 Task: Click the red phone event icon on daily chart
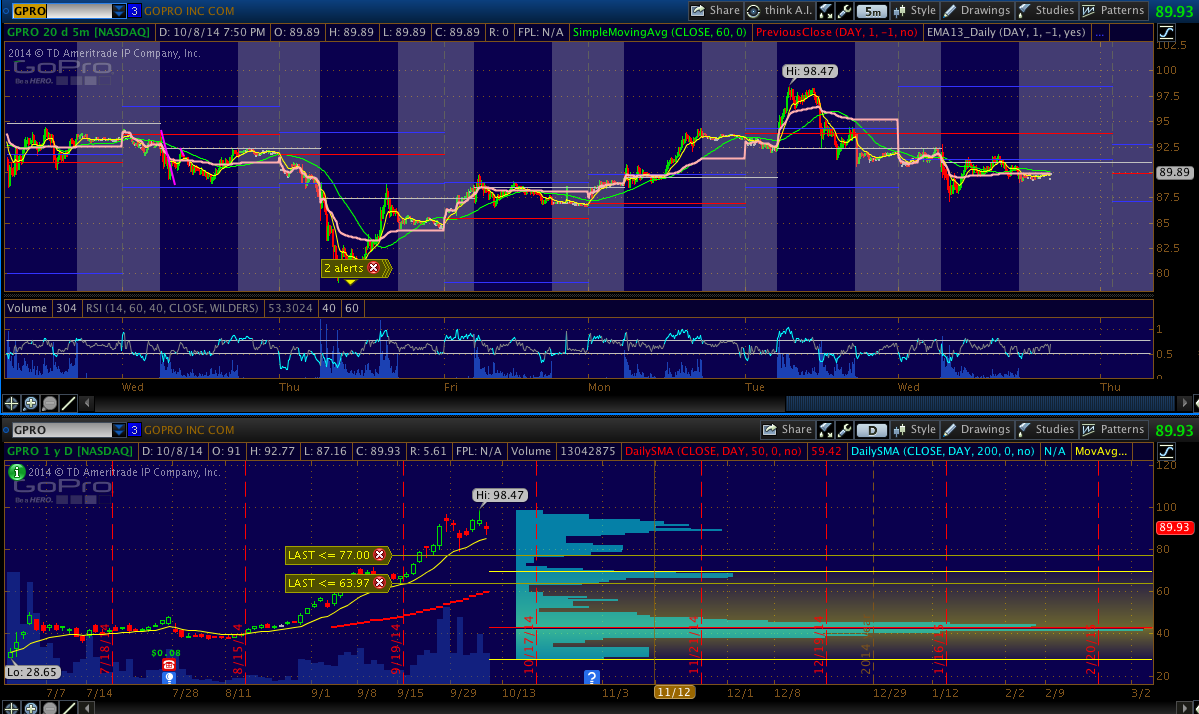(168, 664)
